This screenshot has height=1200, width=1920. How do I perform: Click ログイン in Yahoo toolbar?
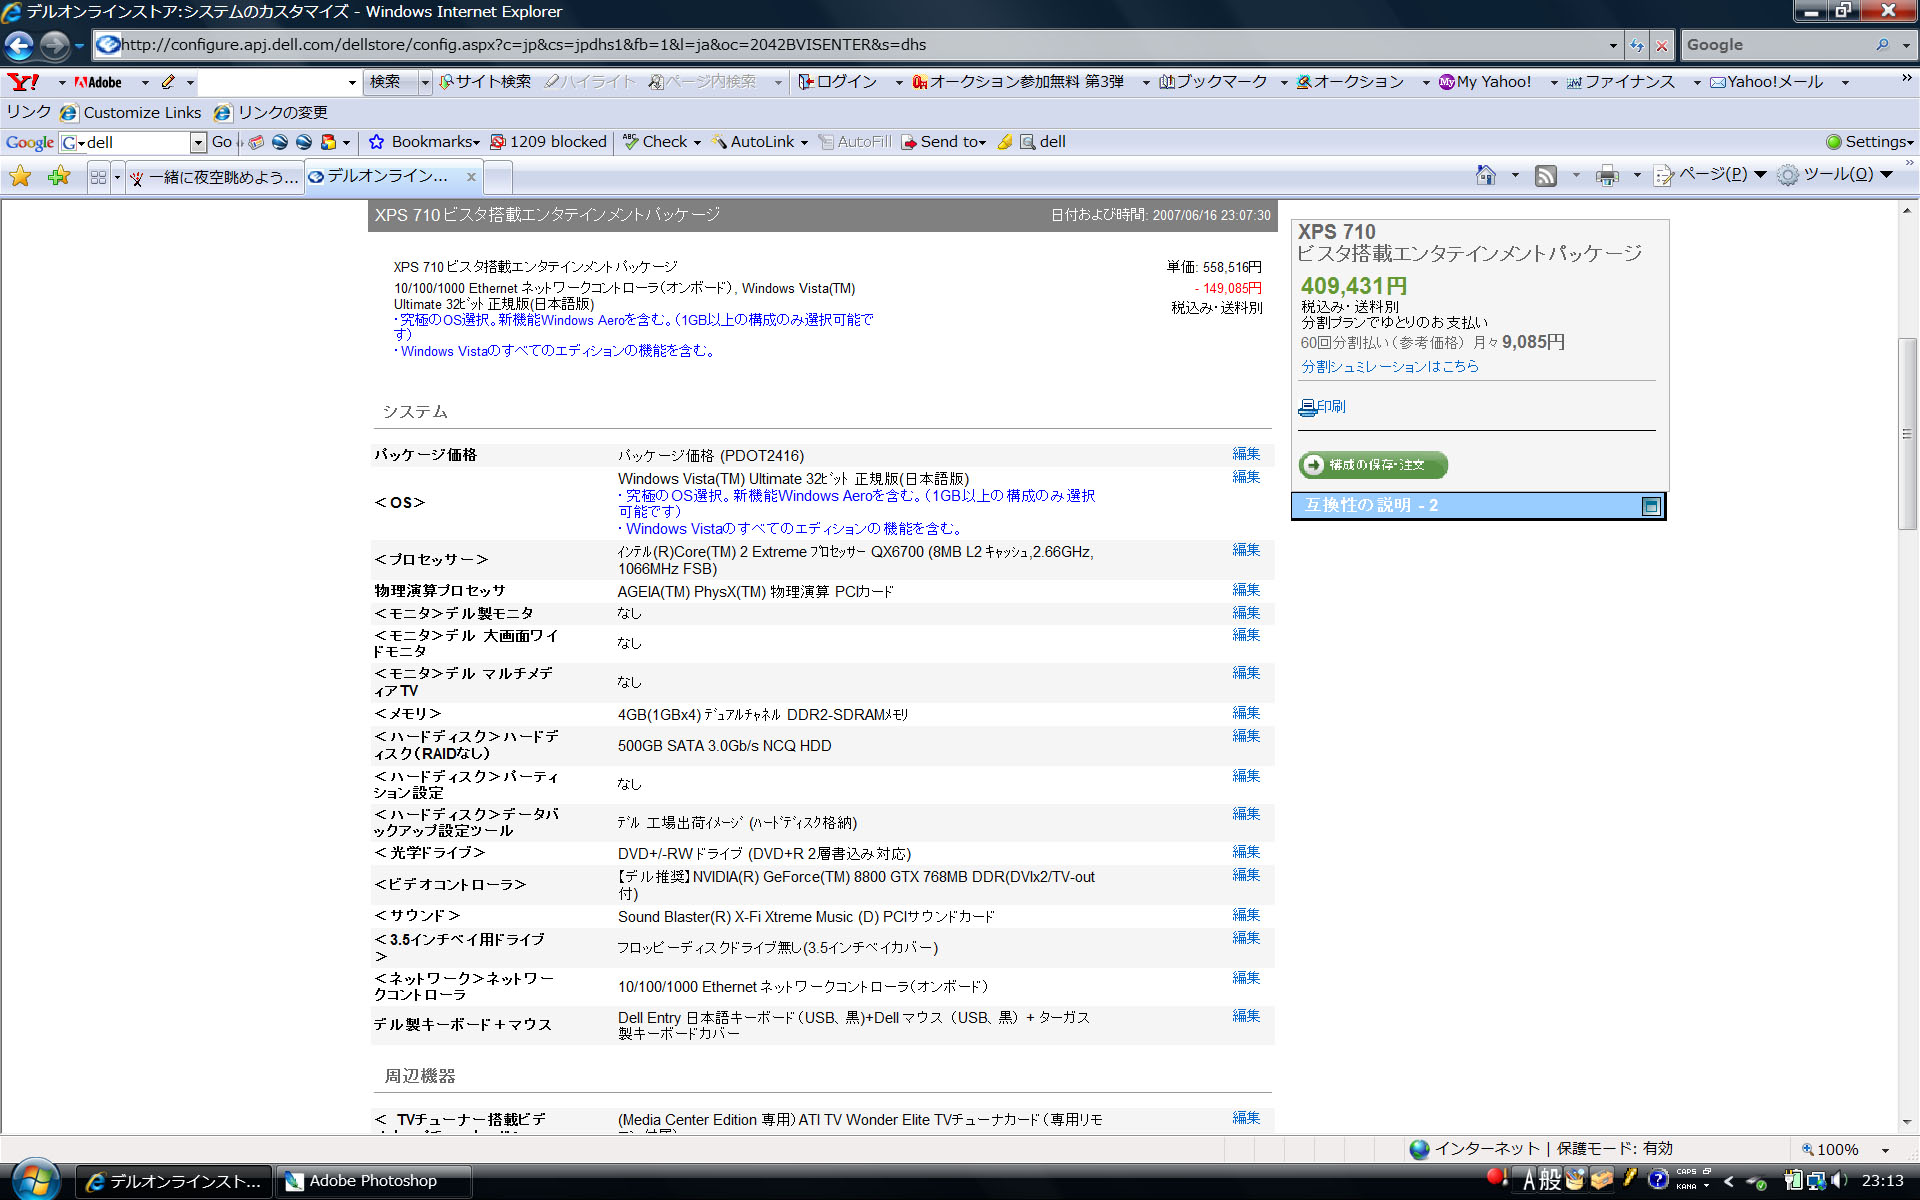tap(837, 82)
